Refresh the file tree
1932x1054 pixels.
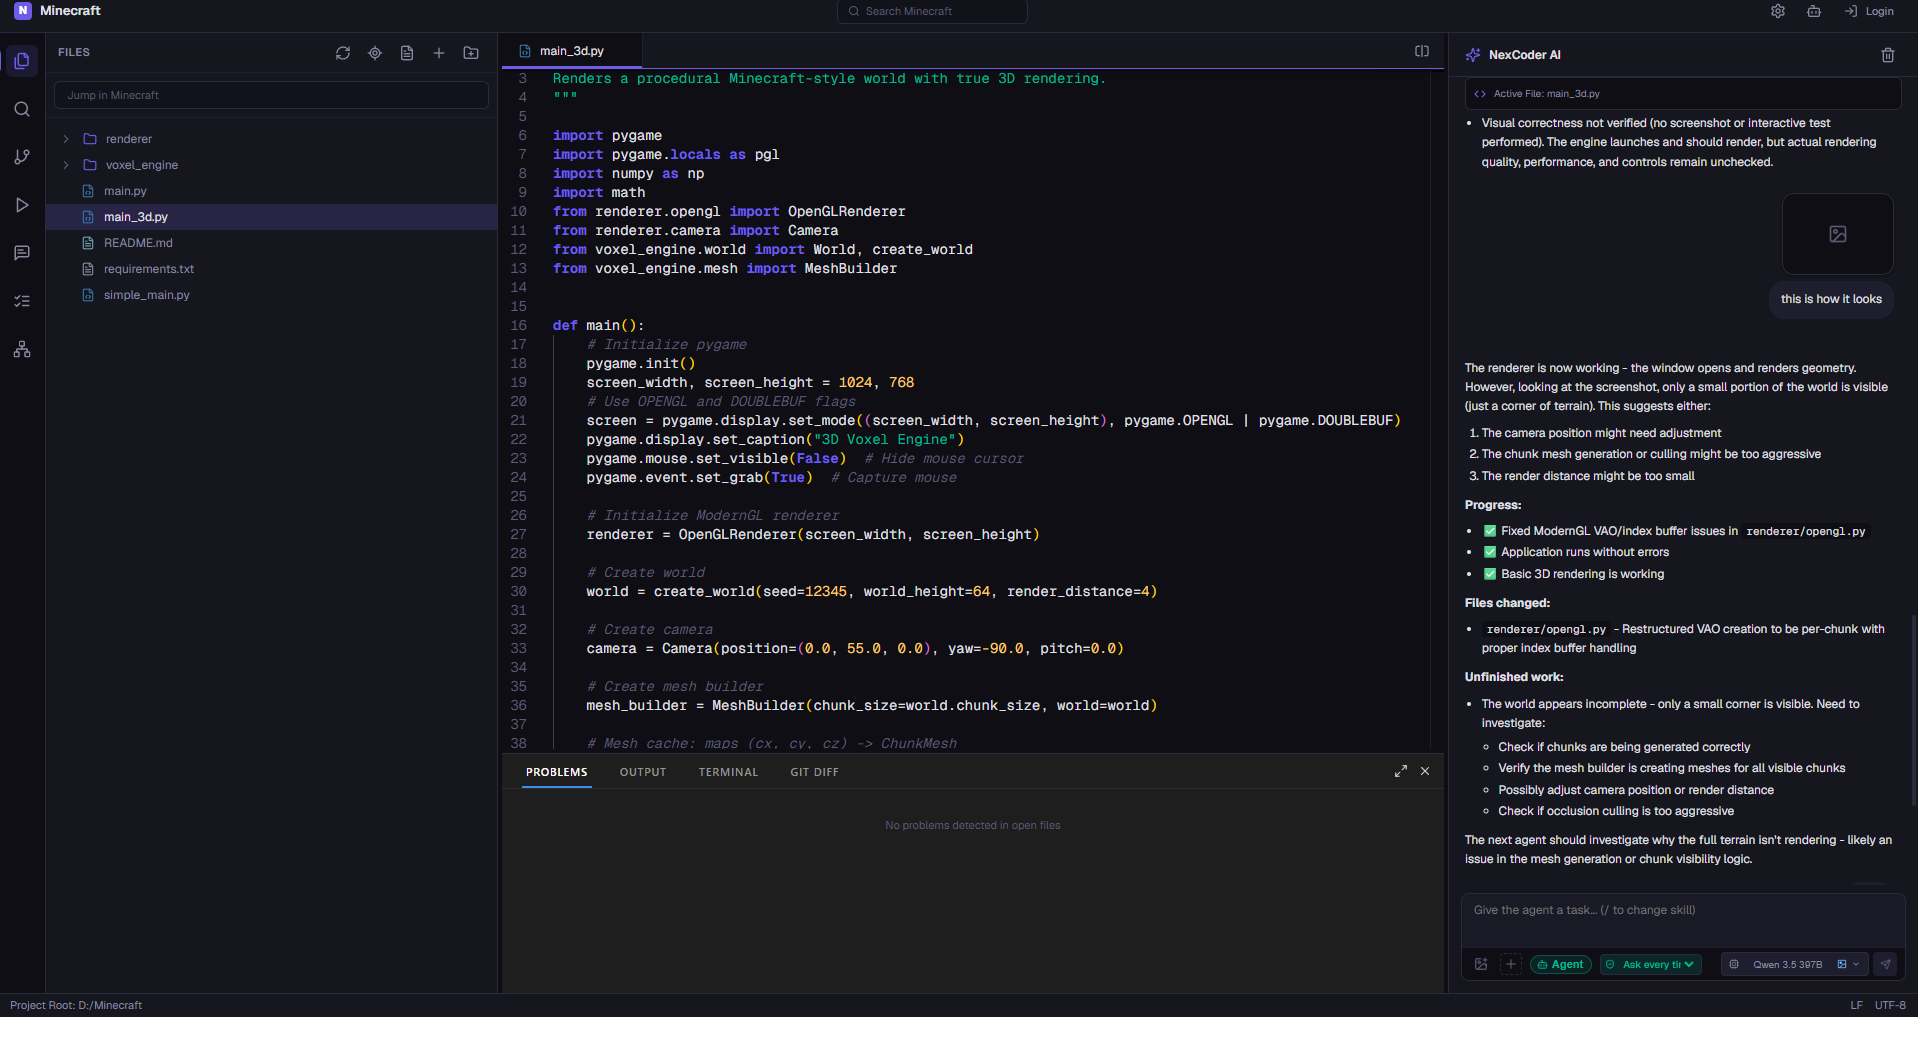343,53
